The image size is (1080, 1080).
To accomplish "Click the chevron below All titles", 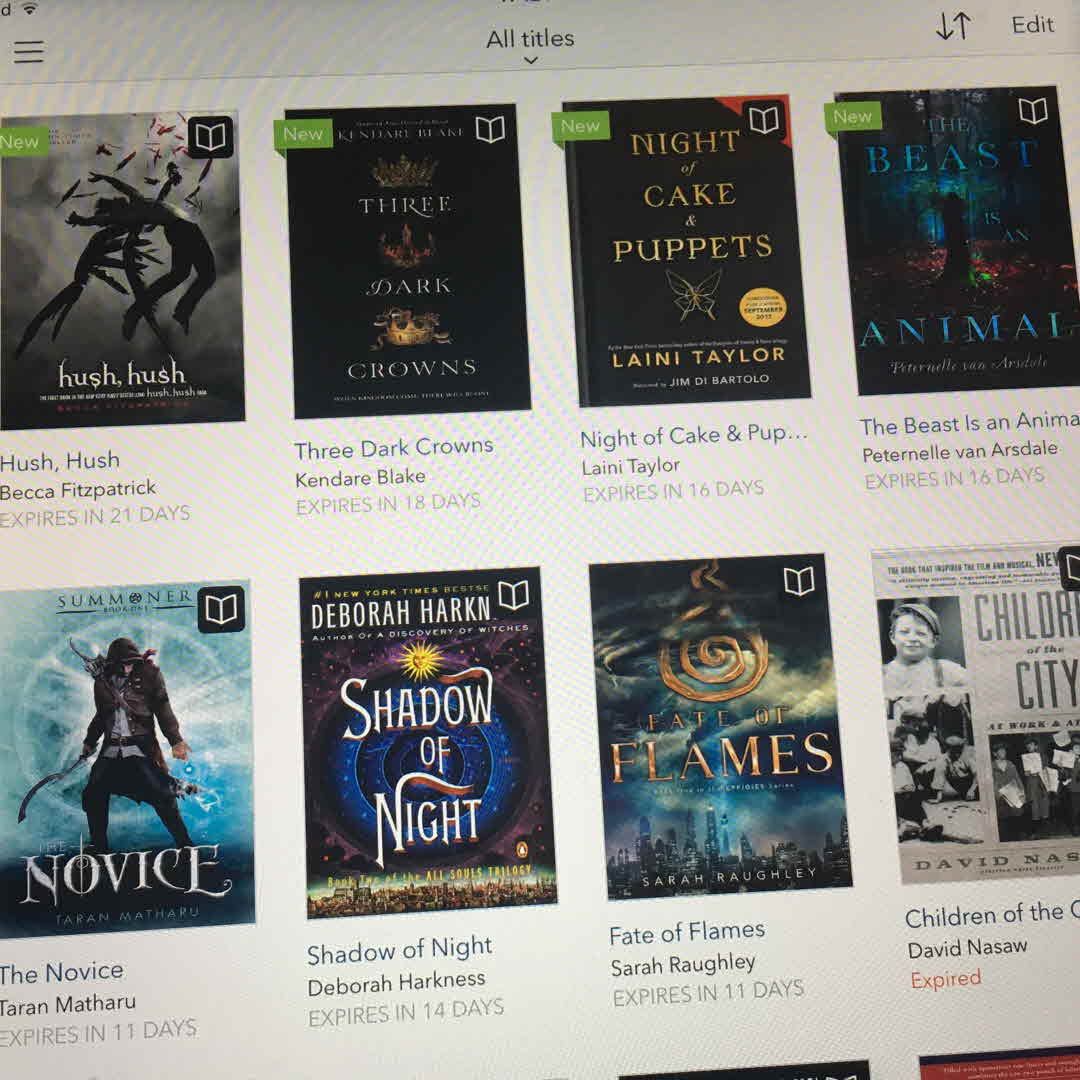I will point(530,61).
